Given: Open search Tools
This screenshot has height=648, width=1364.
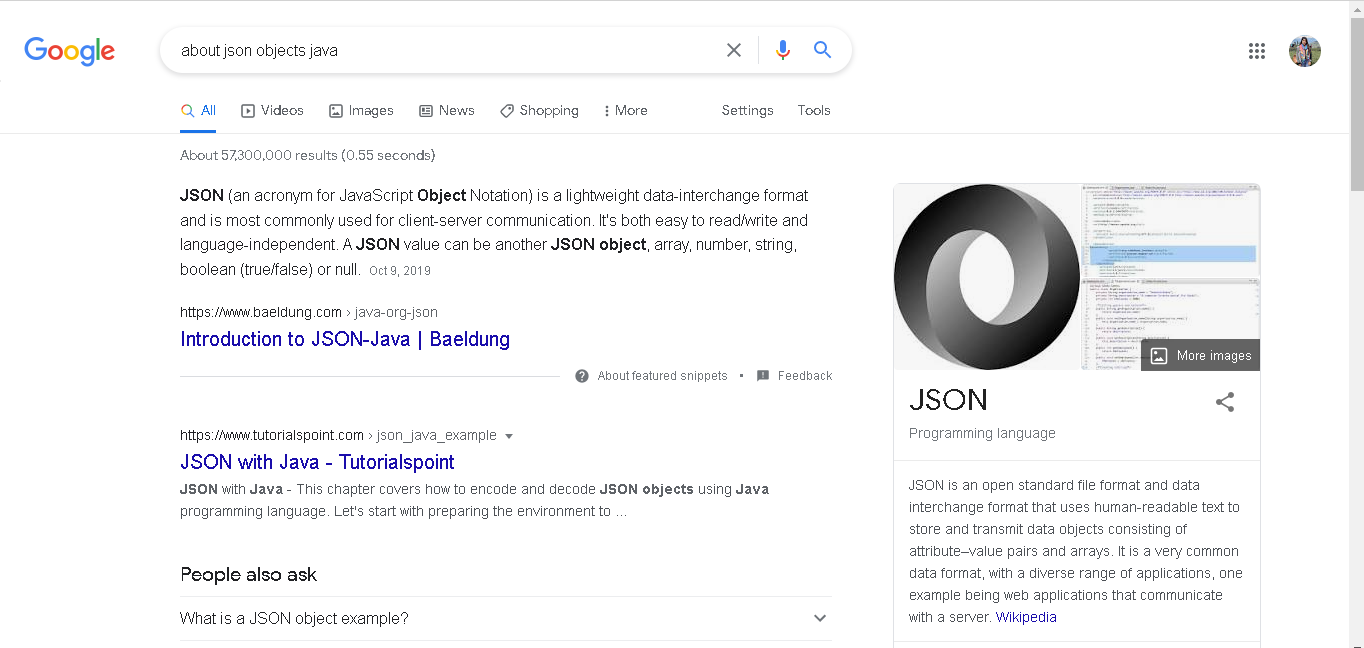Looking at the screenshot, I should 814,110.
